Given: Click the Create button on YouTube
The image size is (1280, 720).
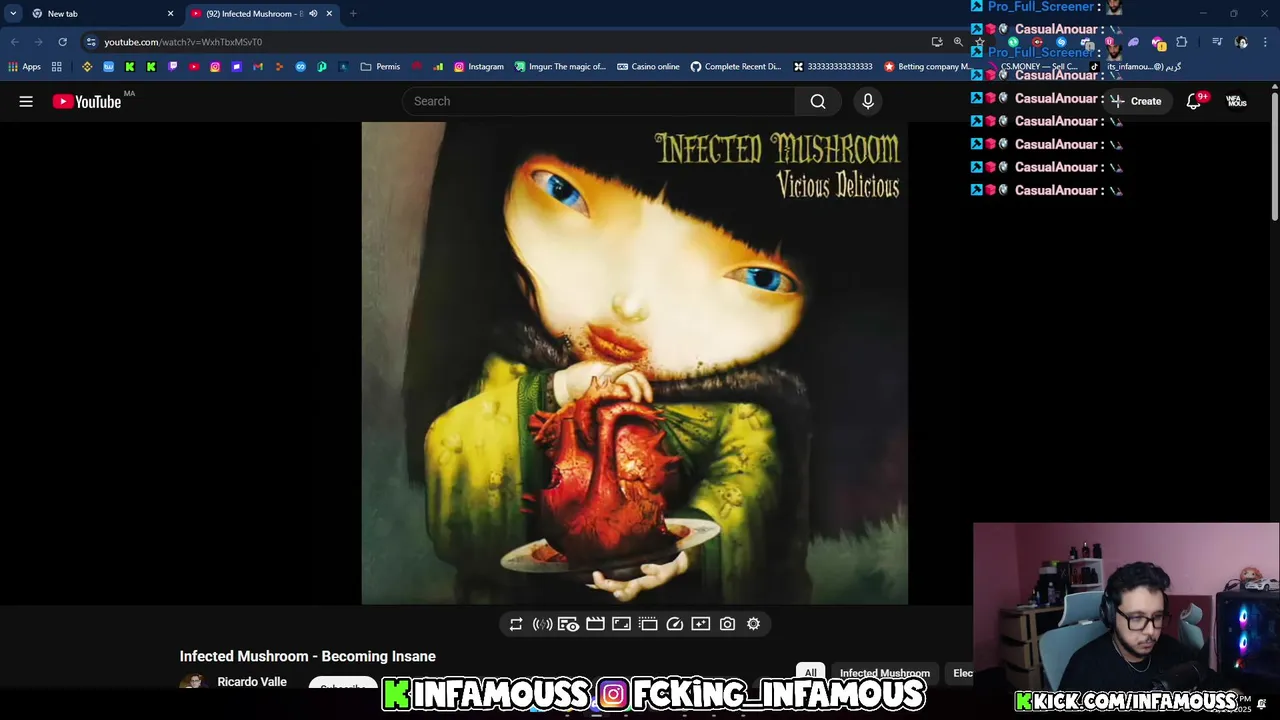Looking at the screenshot, I should tap(1136, 101).
